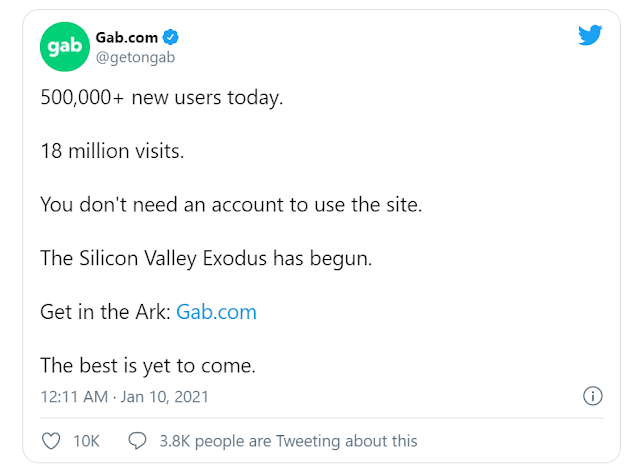Click the blue verified checkmark badge
The width and height of the screenshot is (639, 464).
point(170,37)
